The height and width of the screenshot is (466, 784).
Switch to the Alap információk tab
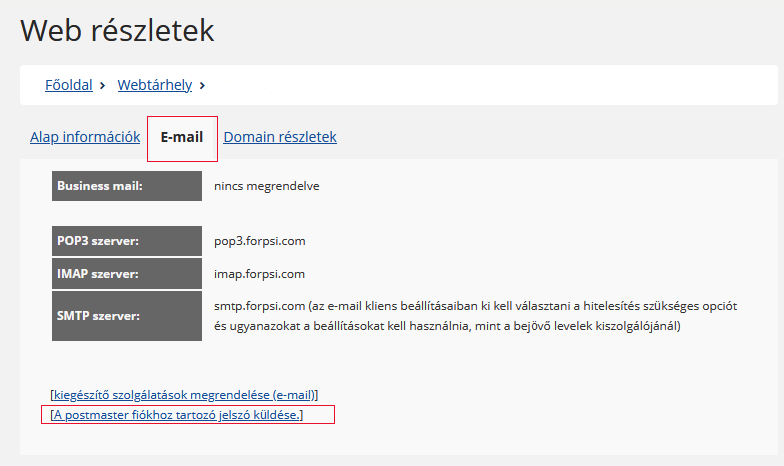pos(85,137)
